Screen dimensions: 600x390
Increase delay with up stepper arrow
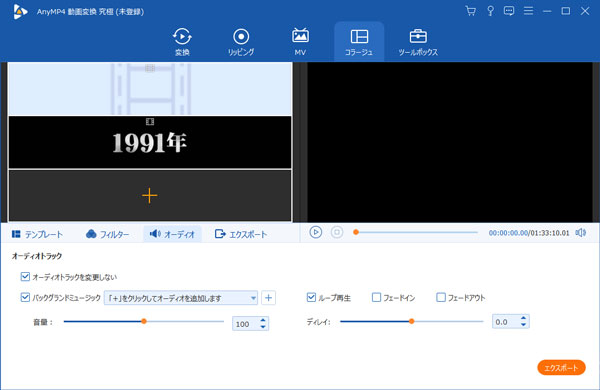click(523, 318)
